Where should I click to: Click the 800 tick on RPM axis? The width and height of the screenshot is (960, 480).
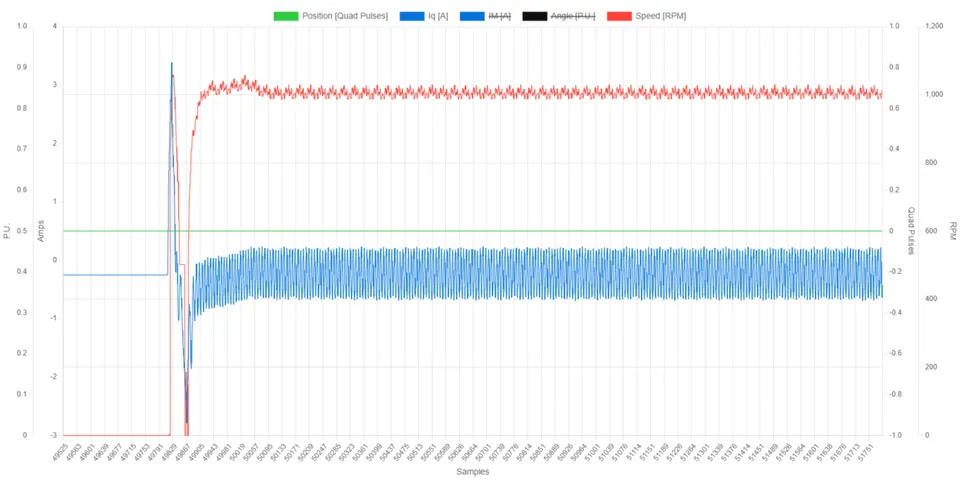(x=931, y=163)
